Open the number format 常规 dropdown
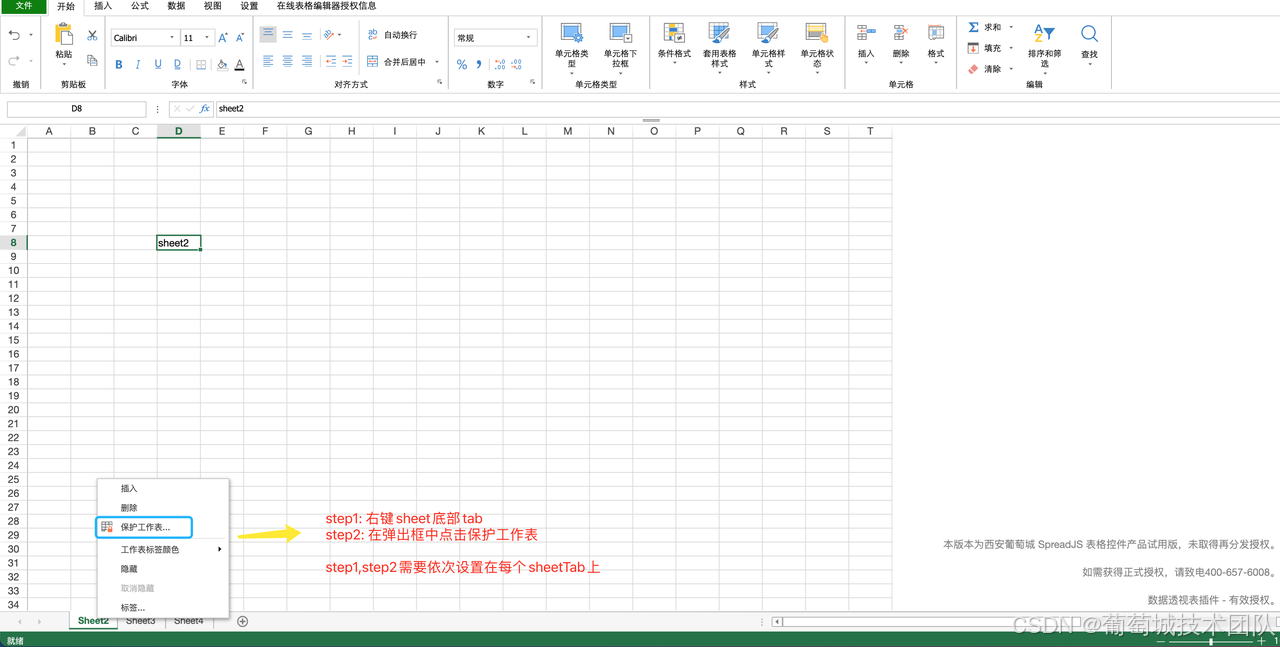 (x=494, y=38)
